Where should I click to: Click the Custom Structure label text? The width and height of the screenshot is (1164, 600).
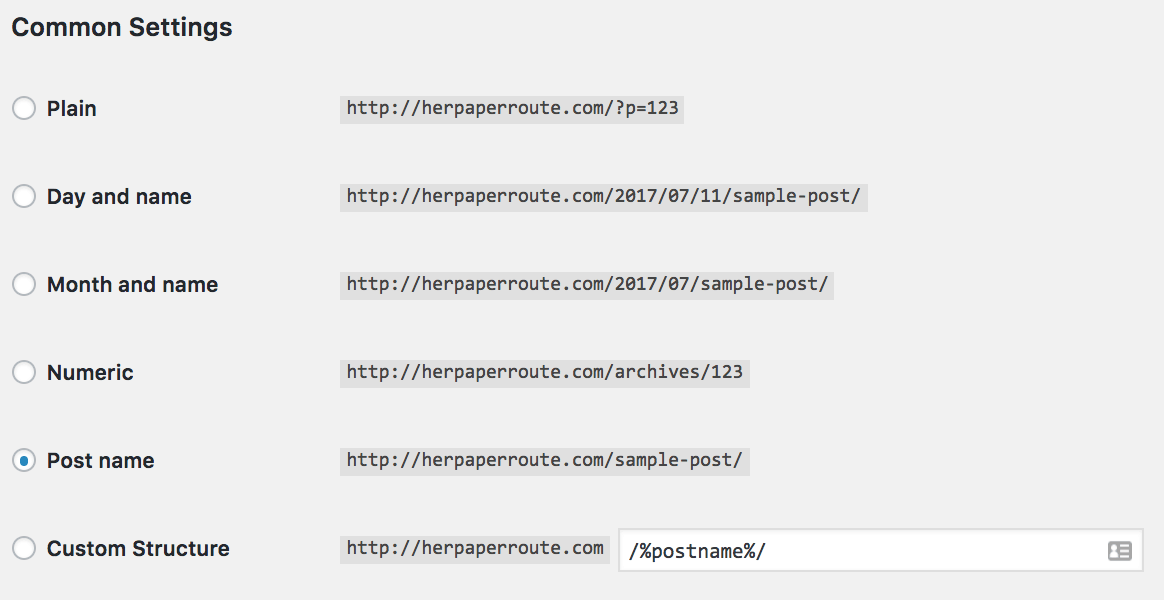click(138, 549)
